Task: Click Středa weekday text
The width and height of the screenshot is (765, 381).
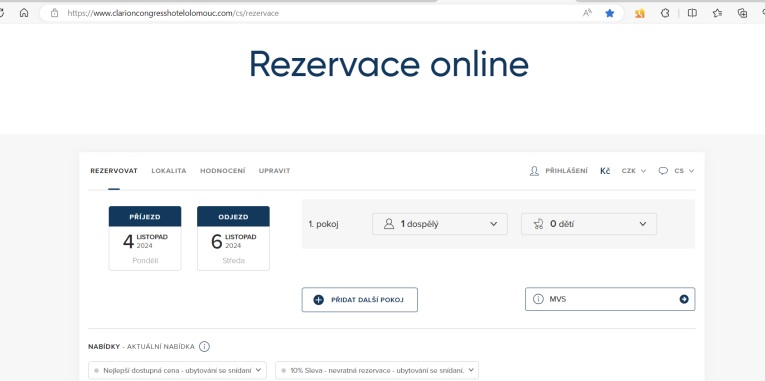Action: click(x=234, y=261)
